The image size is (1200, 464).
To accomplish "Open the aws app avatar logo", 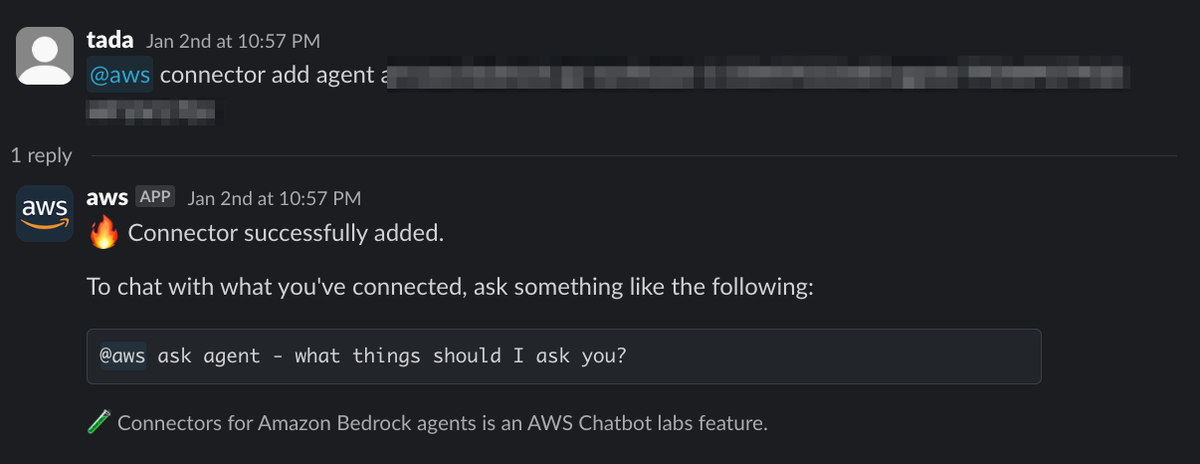I will click(x=45, y=213).
